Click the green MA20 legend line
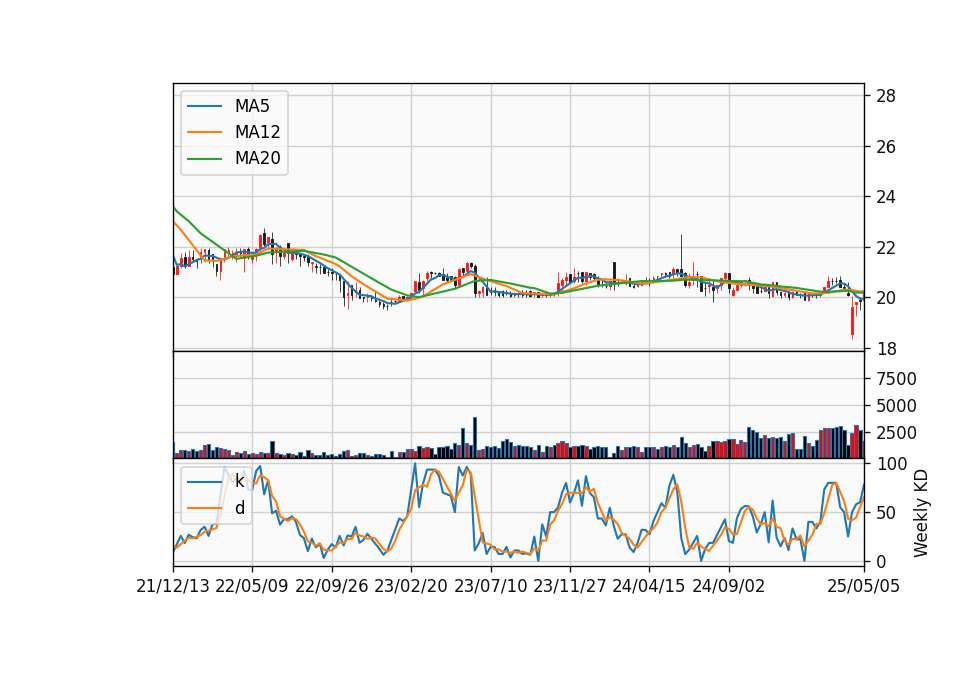The width and height of the screenshot is (960, 690). (204, 159)
